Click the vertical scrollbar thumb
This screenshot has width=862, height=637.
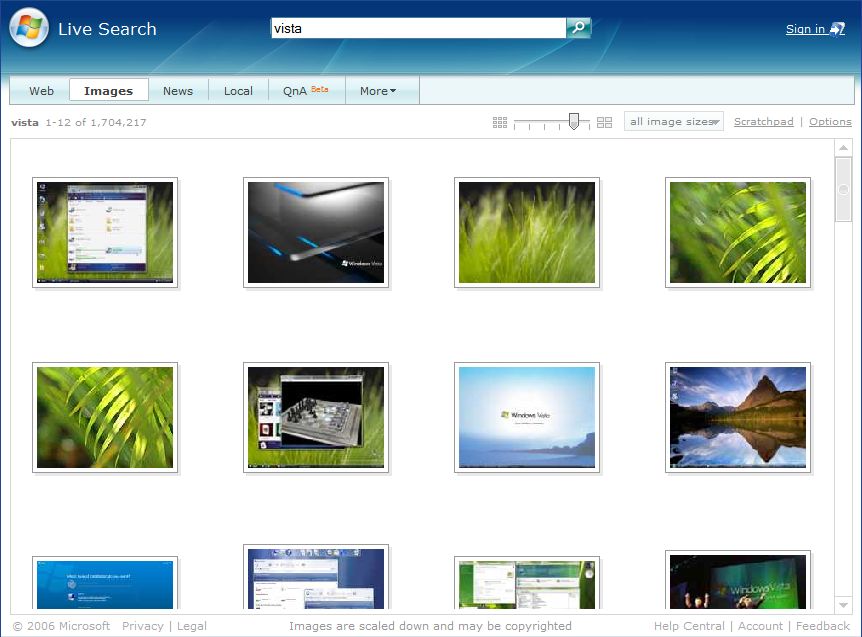843,190
